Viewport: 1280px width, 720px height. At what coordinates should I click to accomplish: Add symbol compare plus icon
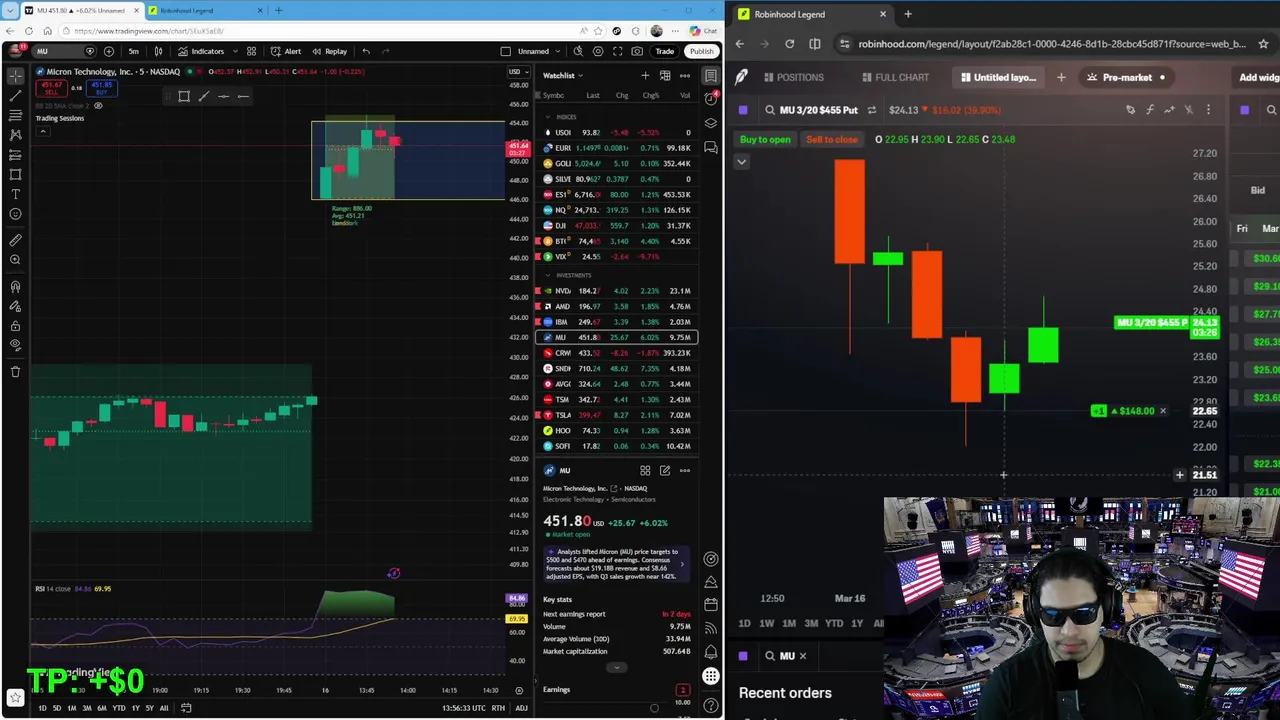tap(109, 51)
